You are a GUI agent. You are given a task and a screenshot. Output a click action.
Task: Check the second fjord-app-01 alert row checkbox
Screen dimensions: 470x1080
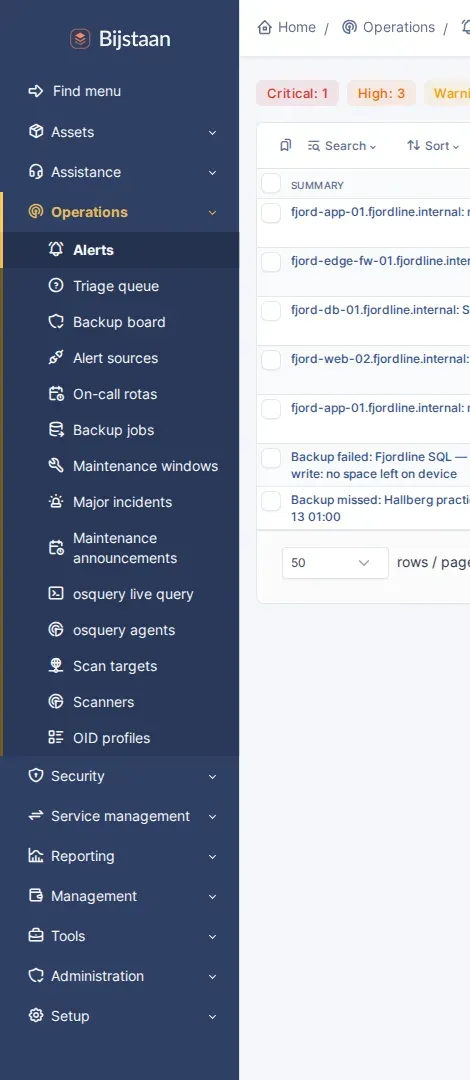[x=271, y=408]
